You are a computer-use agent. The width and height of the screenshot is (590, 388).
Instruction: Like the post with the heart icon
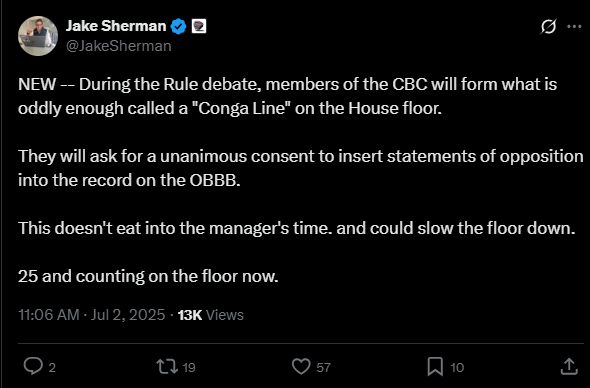(x=301, y=367)
